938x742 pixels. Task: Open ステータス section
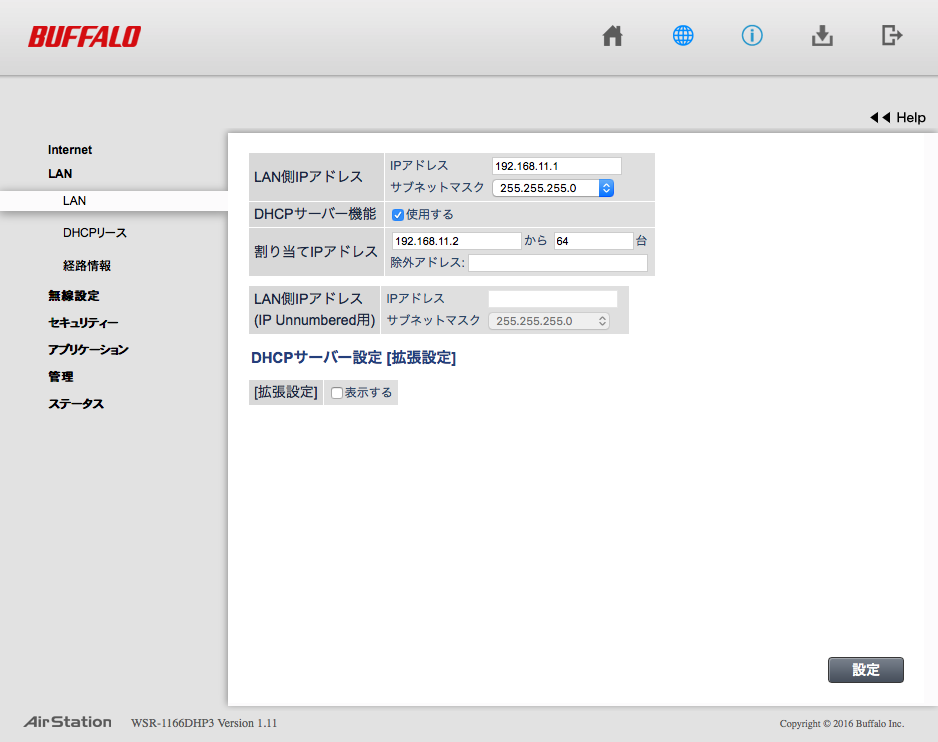click(x=76, y=404)
